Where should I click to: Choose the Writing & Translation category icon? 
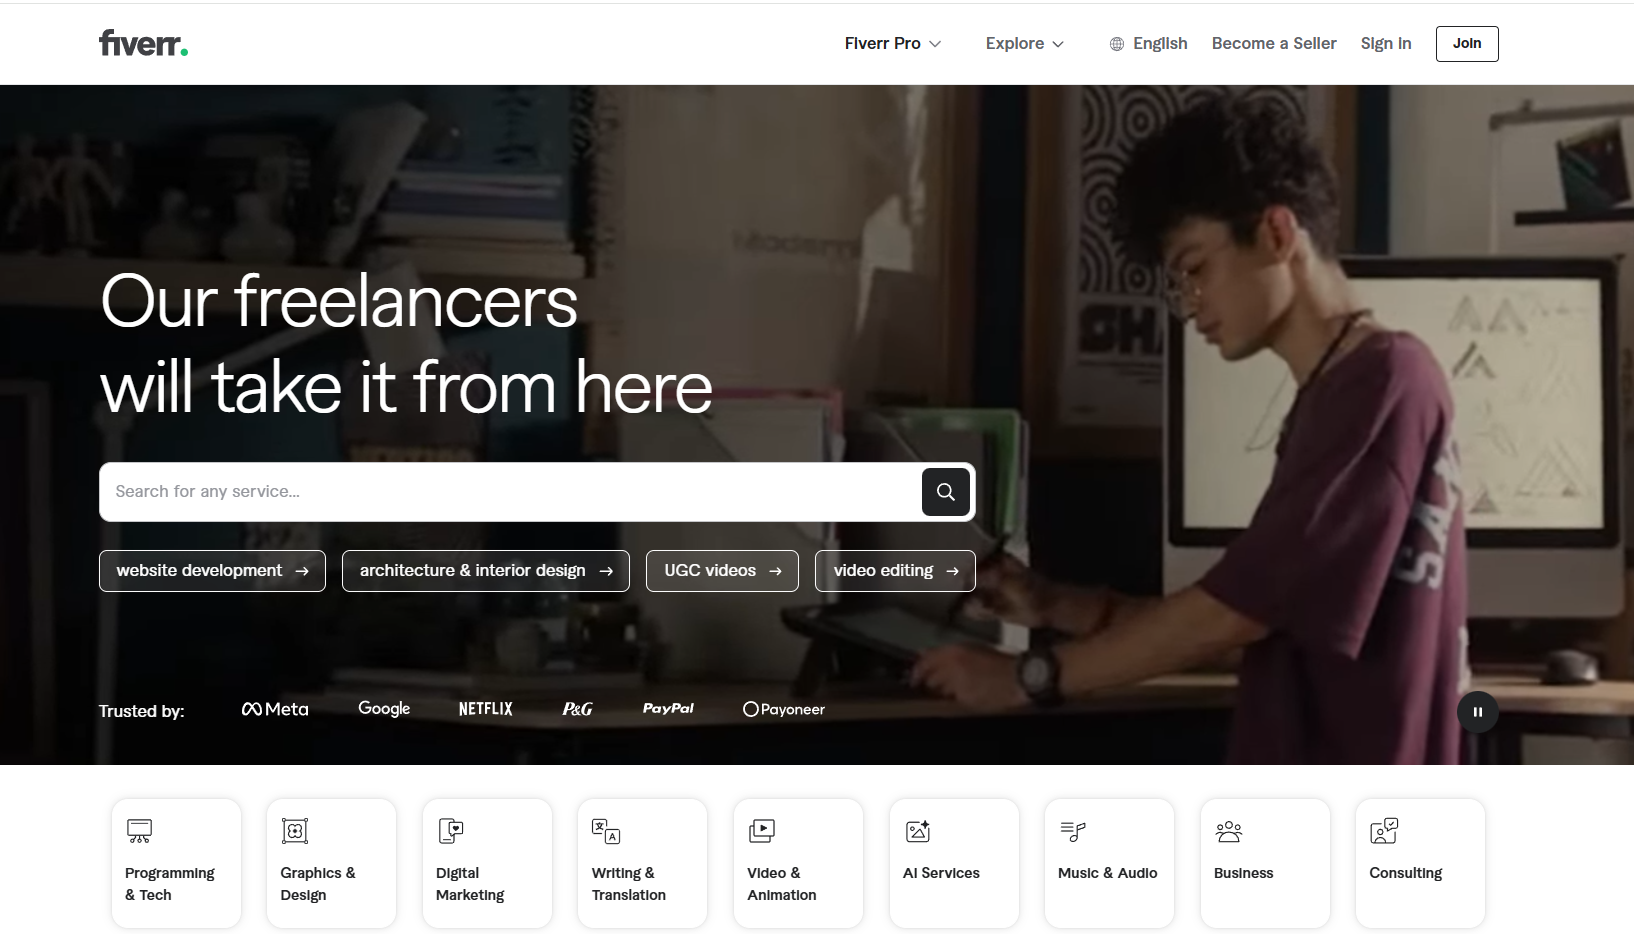point(606,831)
